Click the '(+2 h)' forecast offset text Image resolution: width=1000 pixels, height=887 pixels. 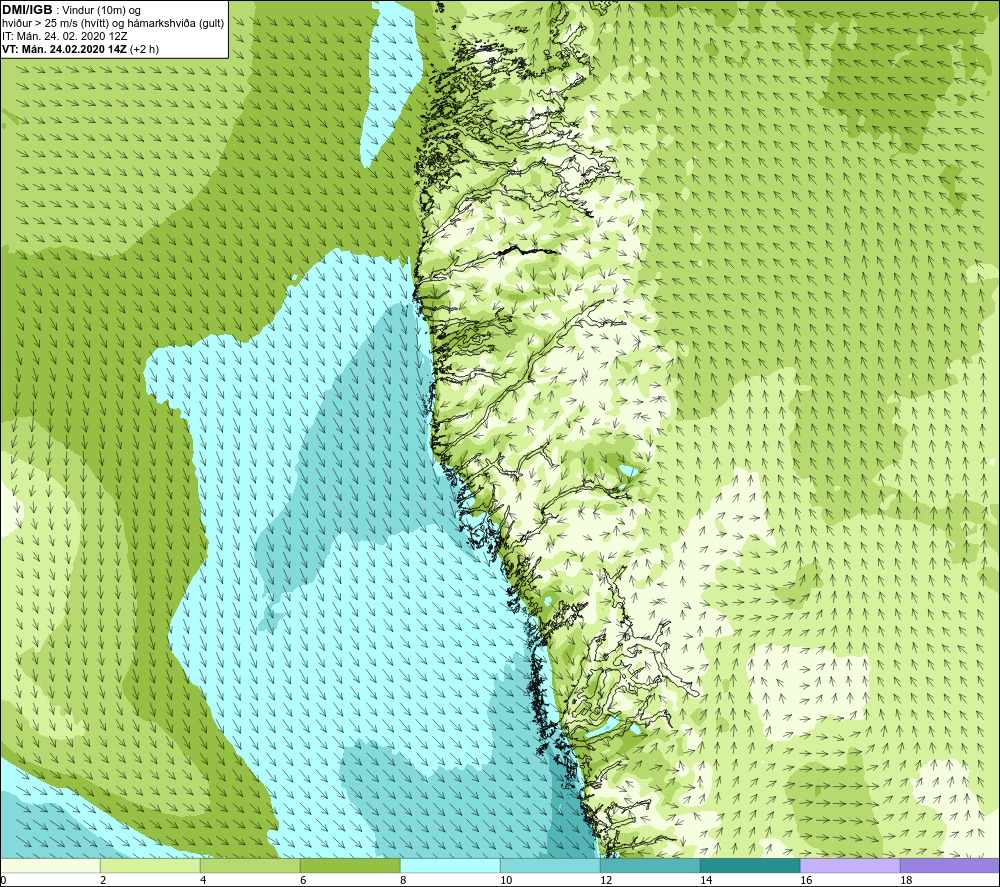pyautogui.click(x=144, y=49)
